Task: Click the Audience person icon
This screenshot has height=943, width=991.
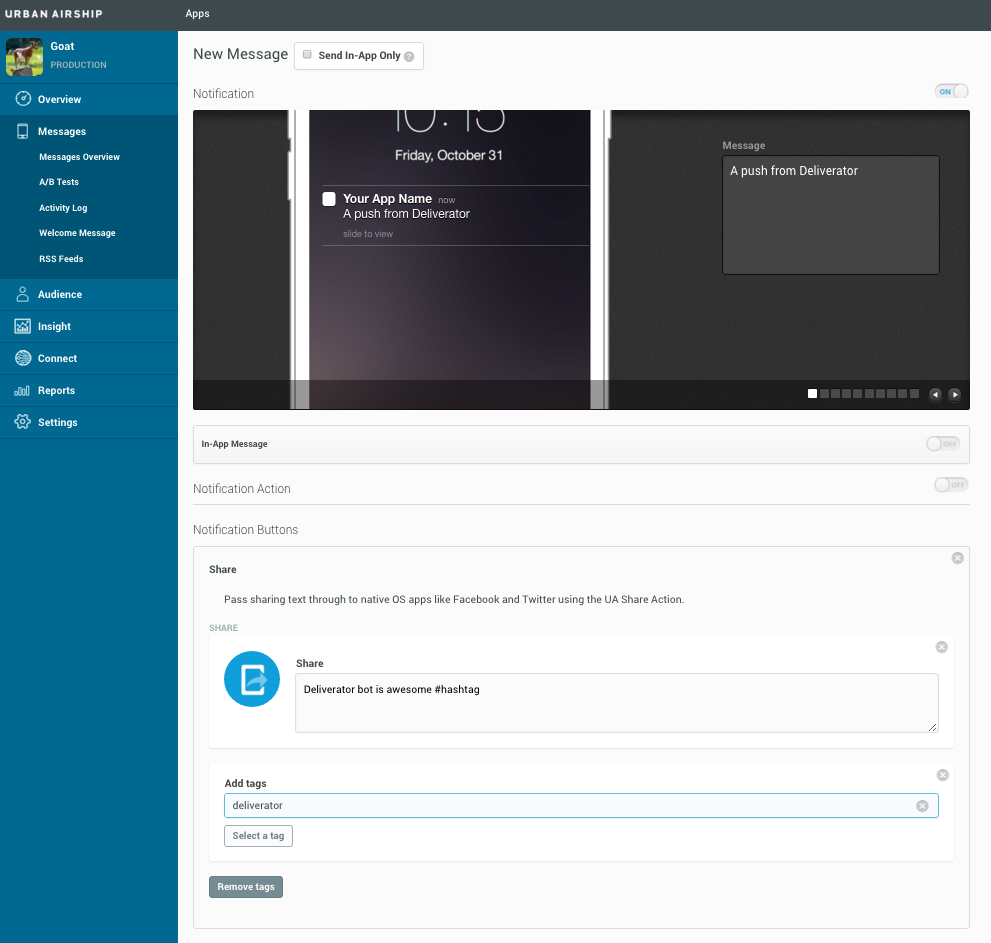Action: coord(22,294)
